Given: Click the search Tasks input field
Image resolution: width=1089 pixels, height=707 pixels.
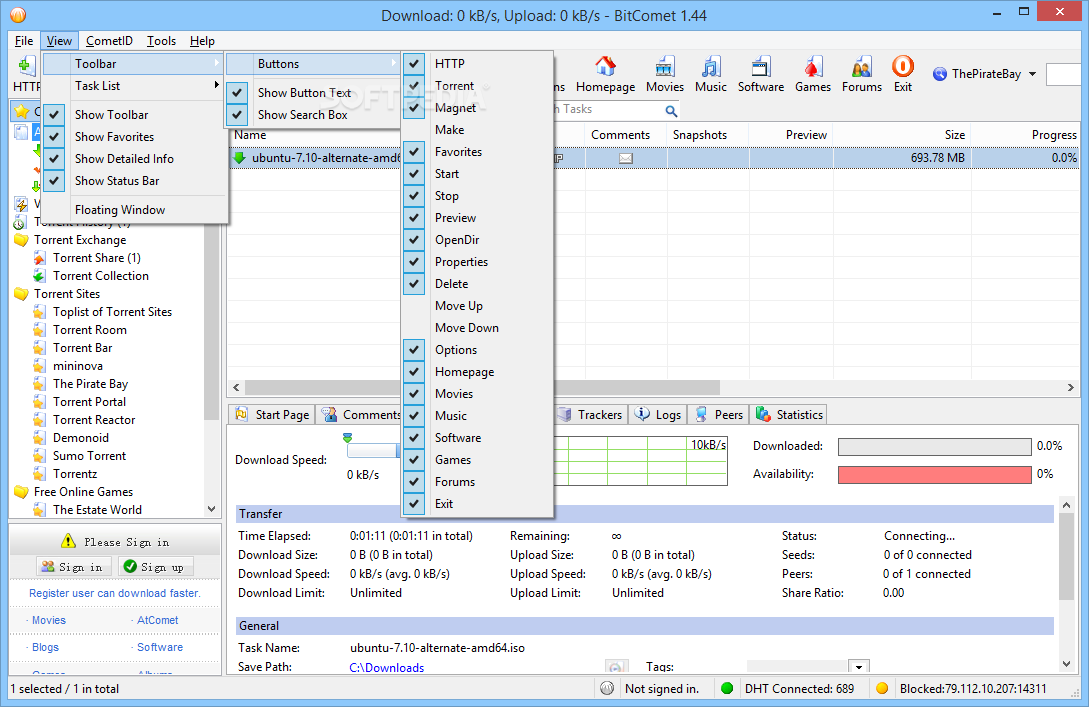Looking at the screenshot, I should click(x=608, y=110).
